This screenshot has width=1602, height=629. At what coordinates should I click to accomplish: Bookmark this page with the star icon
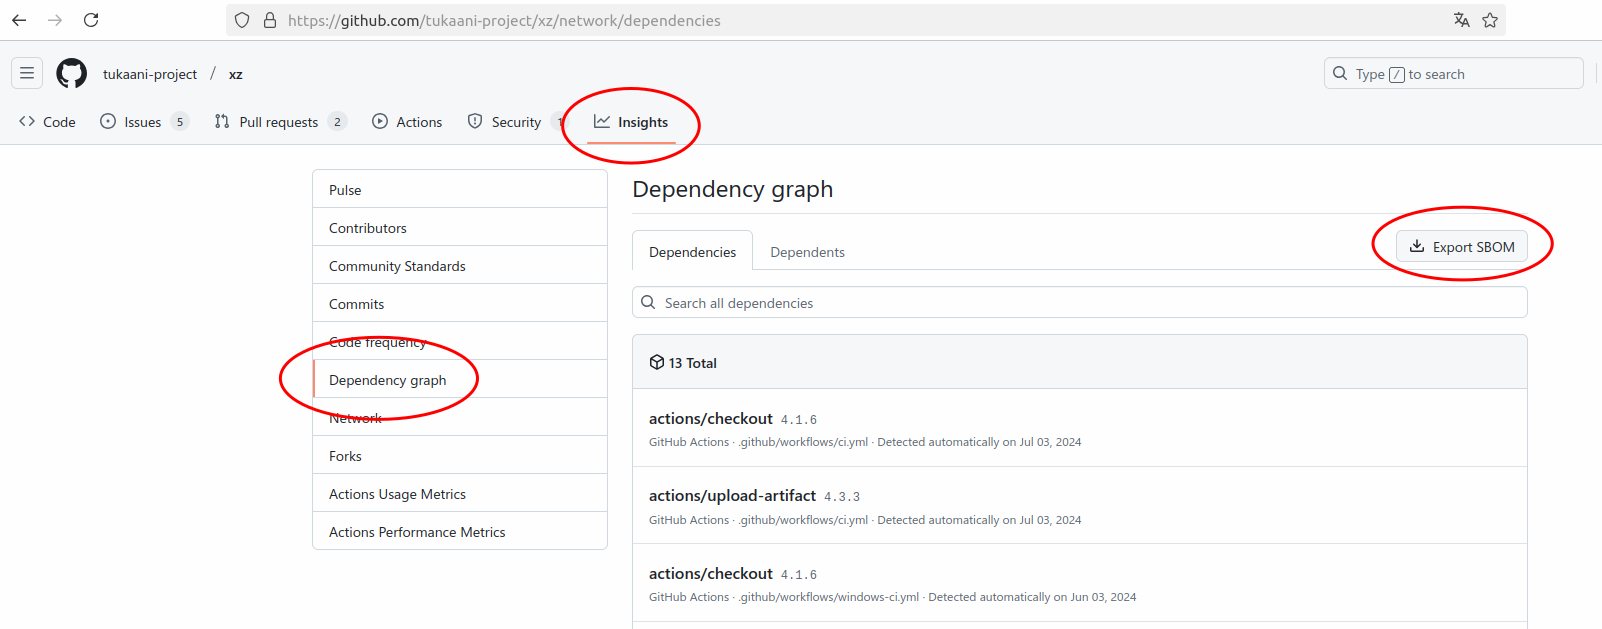click(1490, 20)
